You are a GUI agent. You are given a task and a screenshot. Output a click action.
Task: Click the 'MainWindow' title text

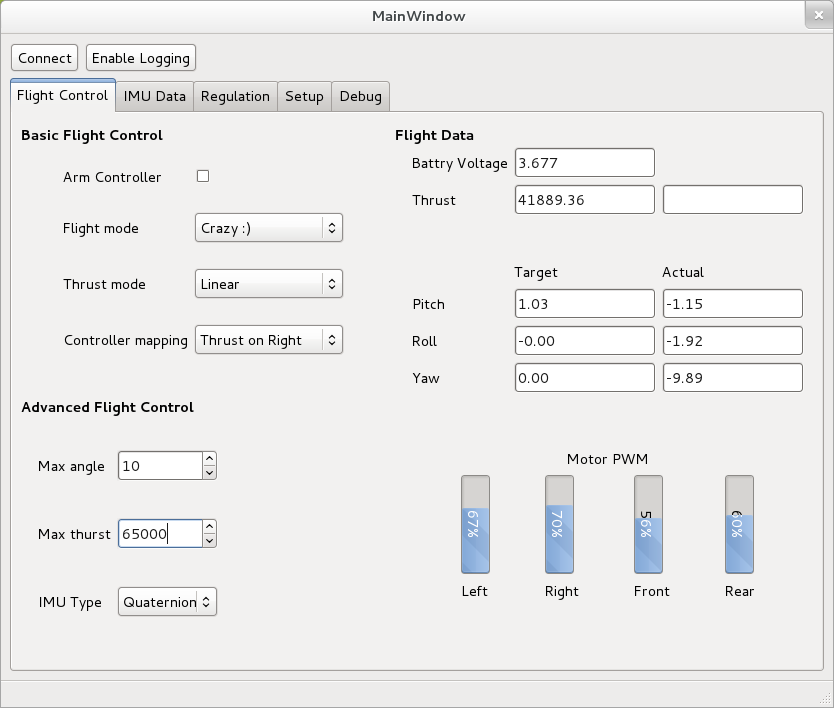[x=419, y=16]
